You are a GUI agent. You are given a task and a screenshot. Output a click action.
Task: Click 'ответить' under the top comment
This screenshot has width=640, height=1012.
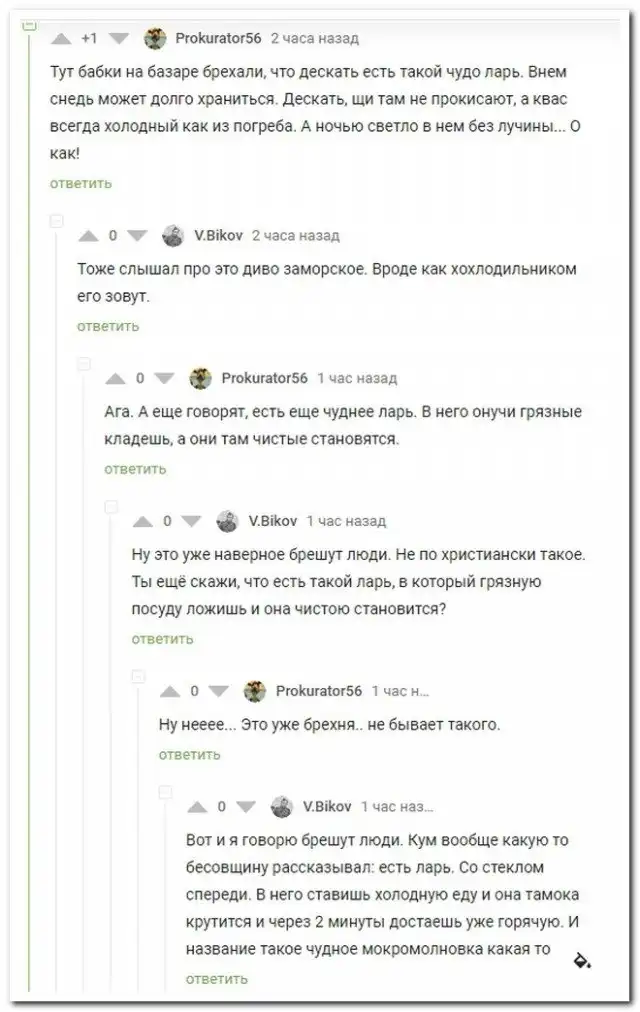[x=80, y=184]
